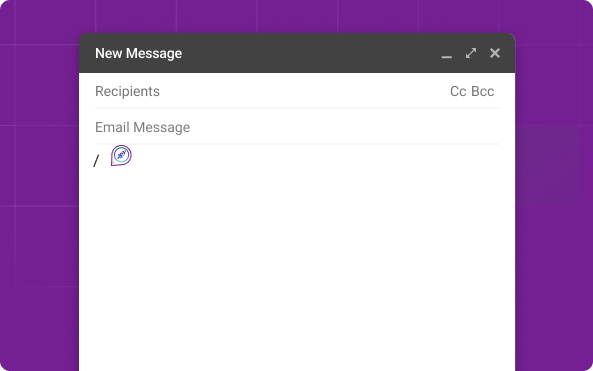Screen dimensions: 593x371
Task: Select the dark compose header bar
Action: 297,53
